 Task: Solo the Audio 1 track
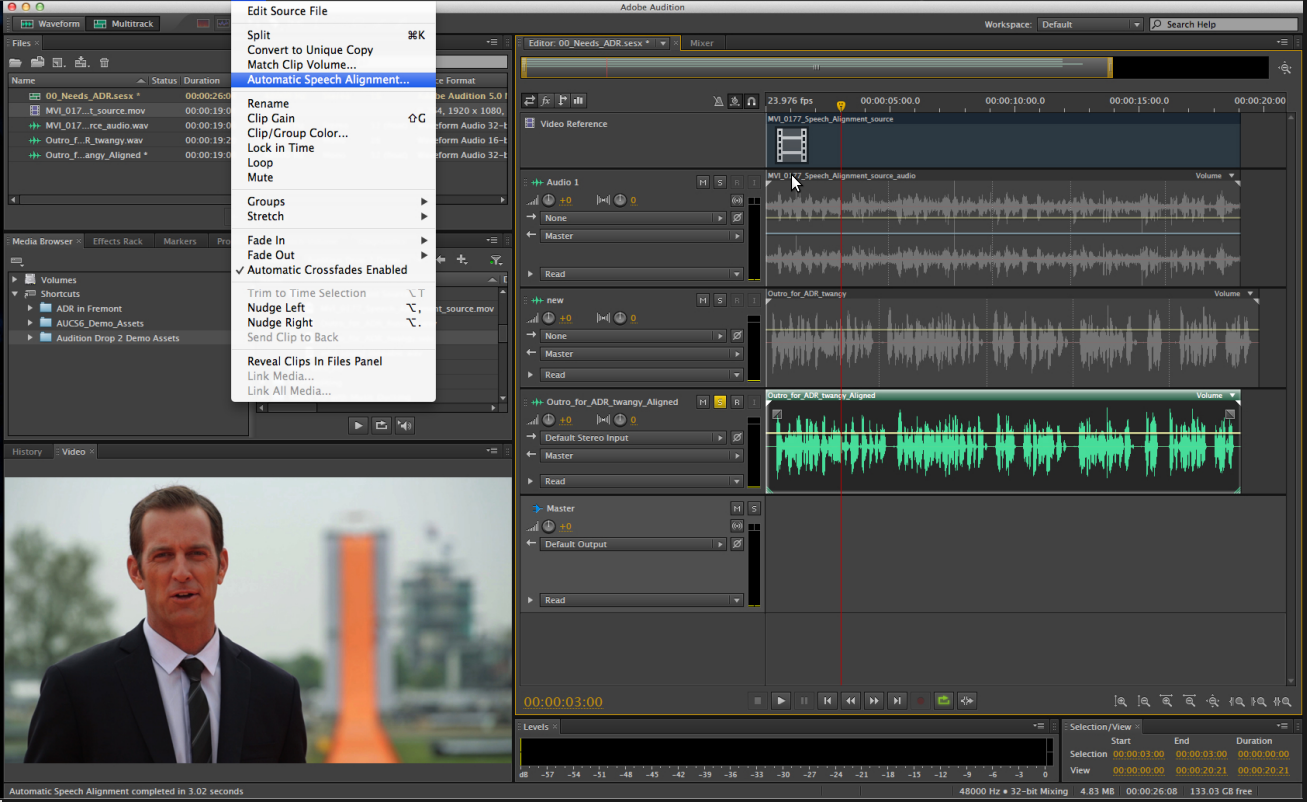[719, 182]
